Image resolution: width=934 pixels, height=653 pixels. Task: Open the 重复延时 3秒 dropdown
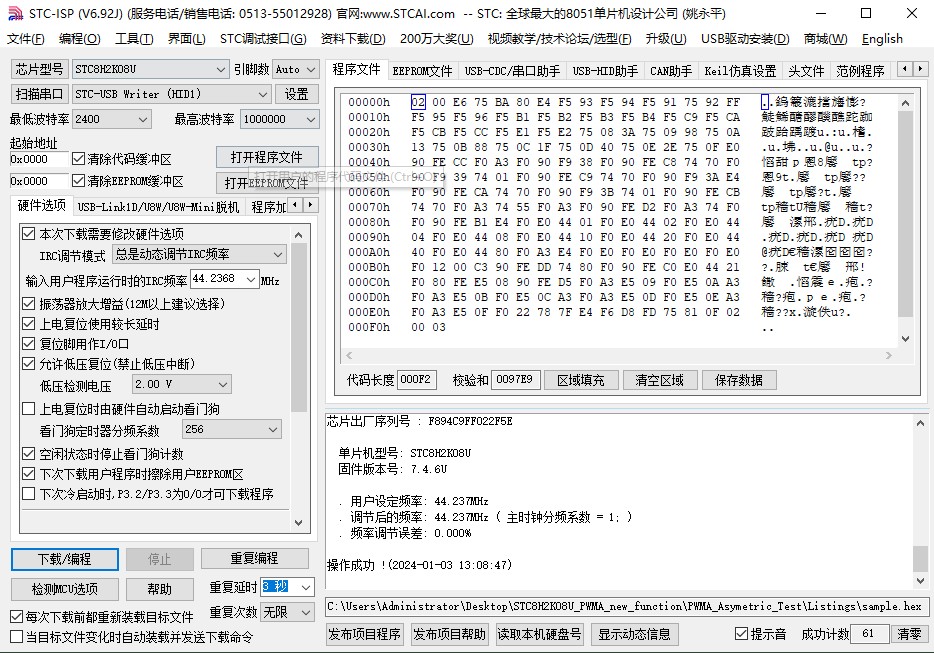coord(306,587)
